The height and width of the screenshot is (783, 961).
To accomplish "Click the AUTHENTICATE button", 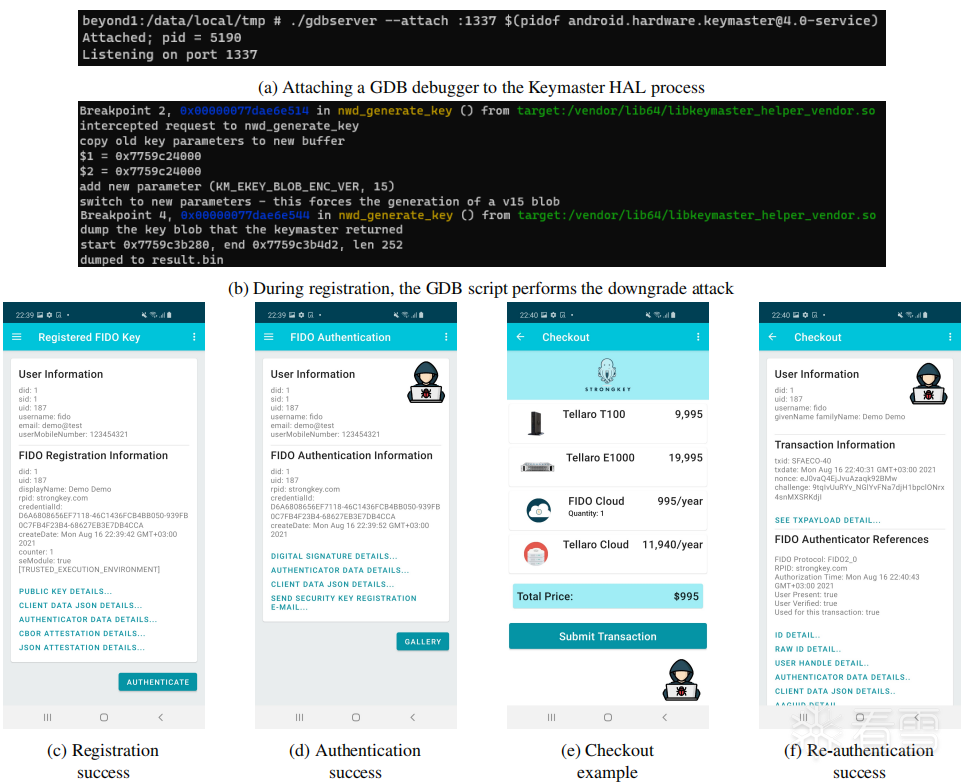I will [158, 682].
